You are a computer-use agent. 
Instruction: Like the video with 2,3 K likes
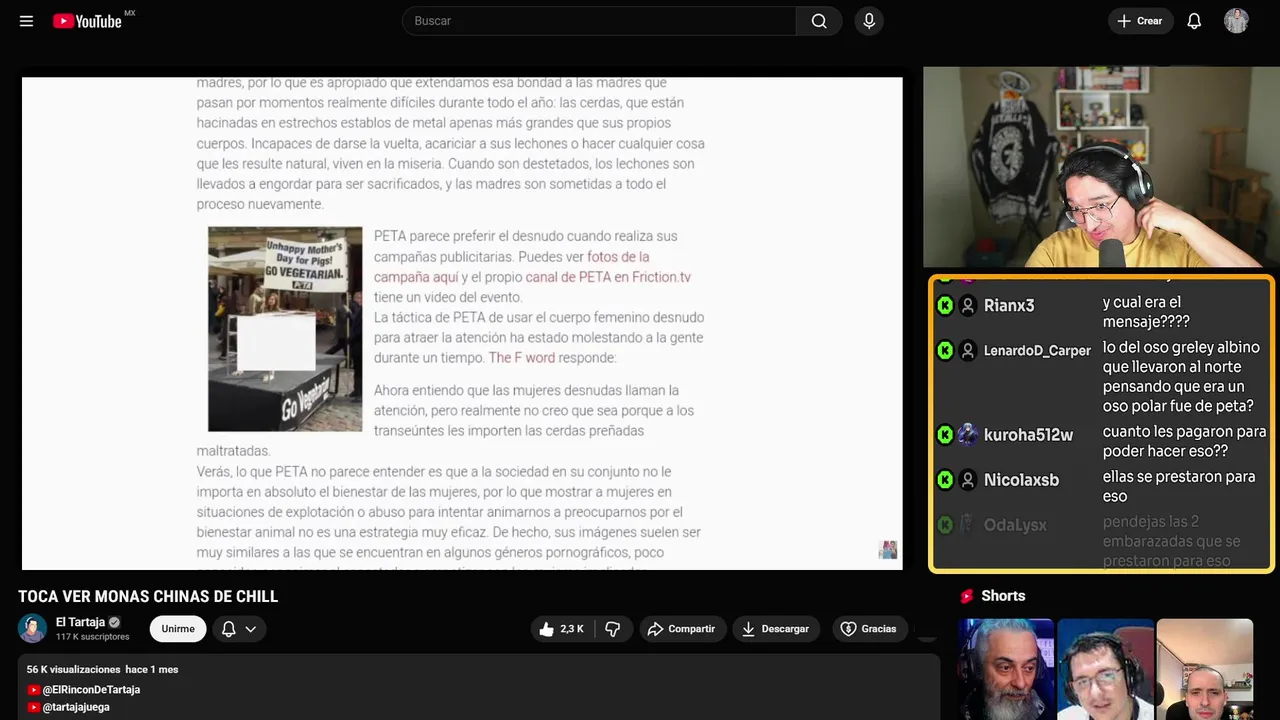(561, 629)
